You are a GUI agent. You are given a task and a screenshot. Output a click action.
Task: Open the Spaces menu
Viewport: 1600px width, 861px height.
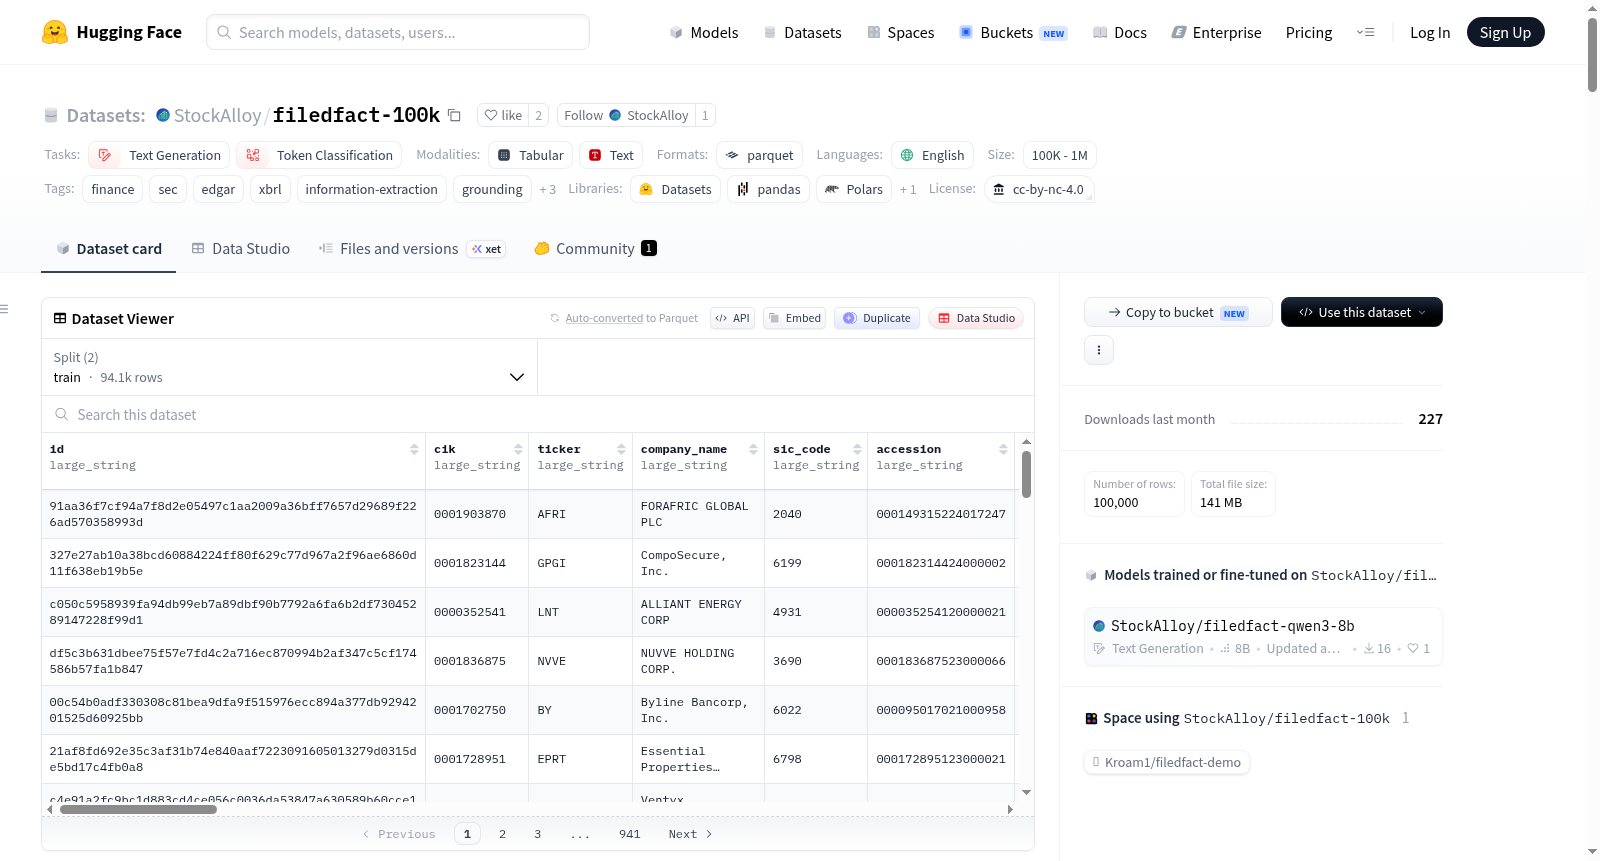click(x=901, y=32)
